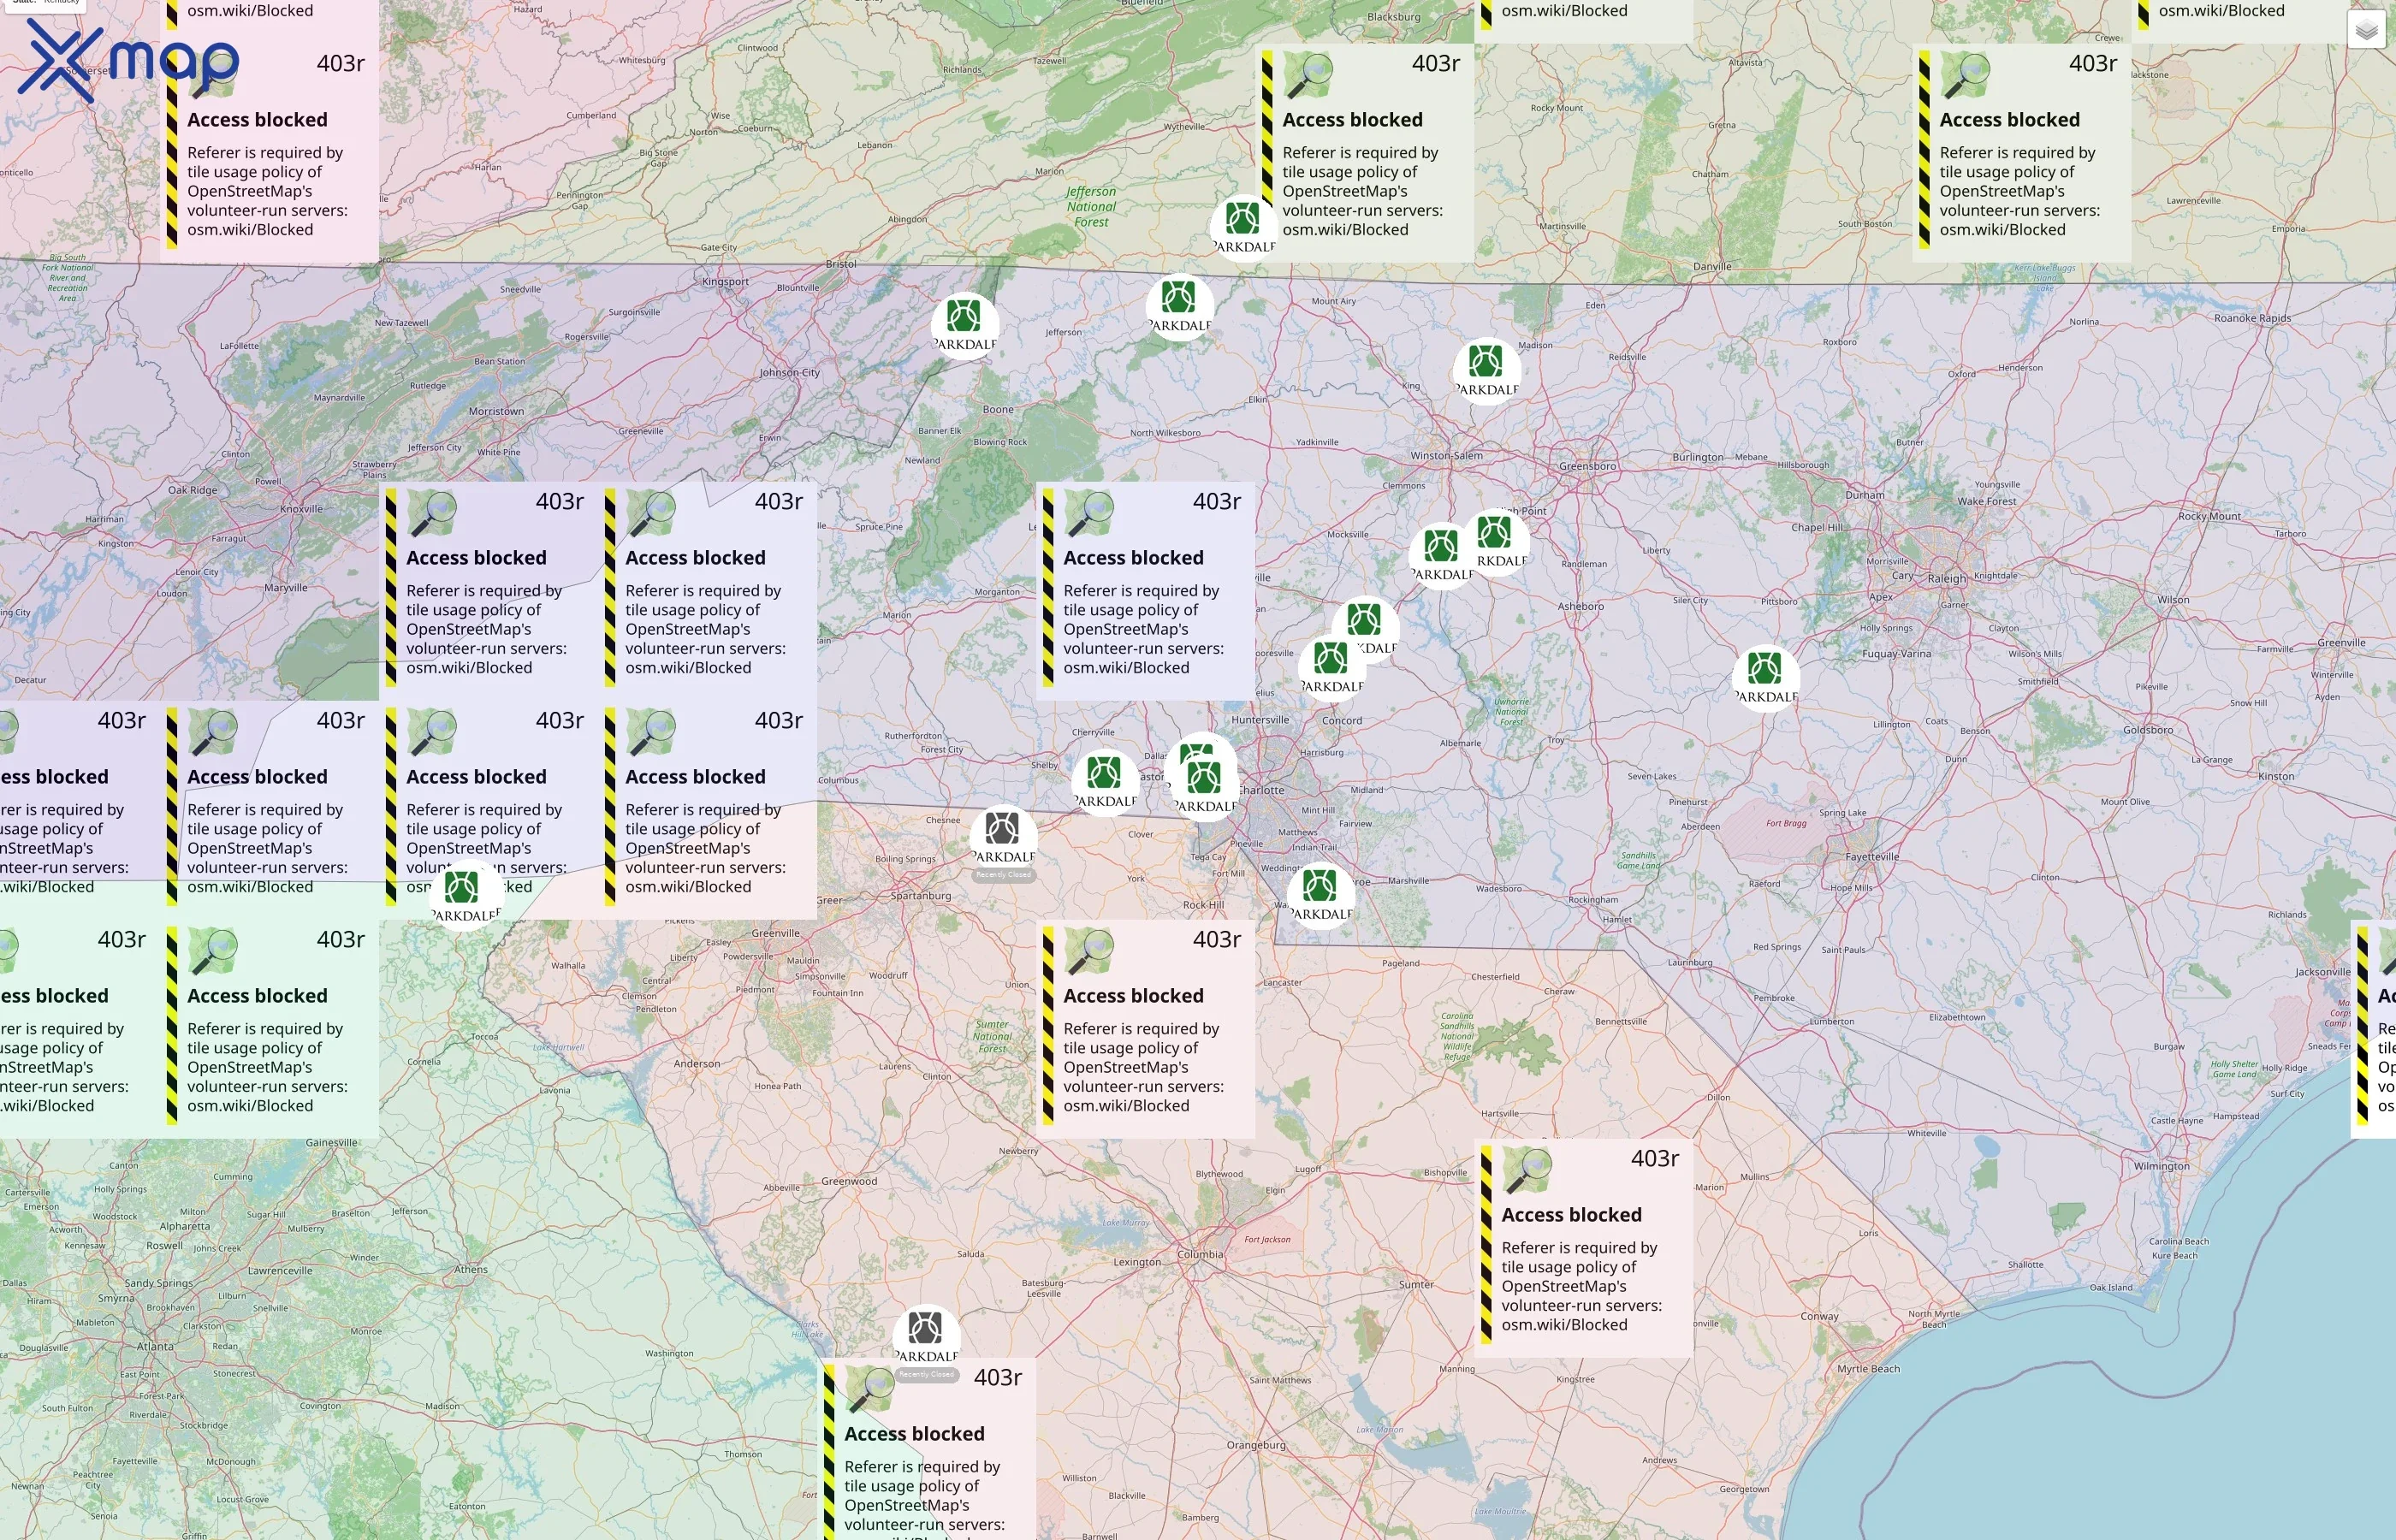Click the Greensboro city label

(1587, 466)
